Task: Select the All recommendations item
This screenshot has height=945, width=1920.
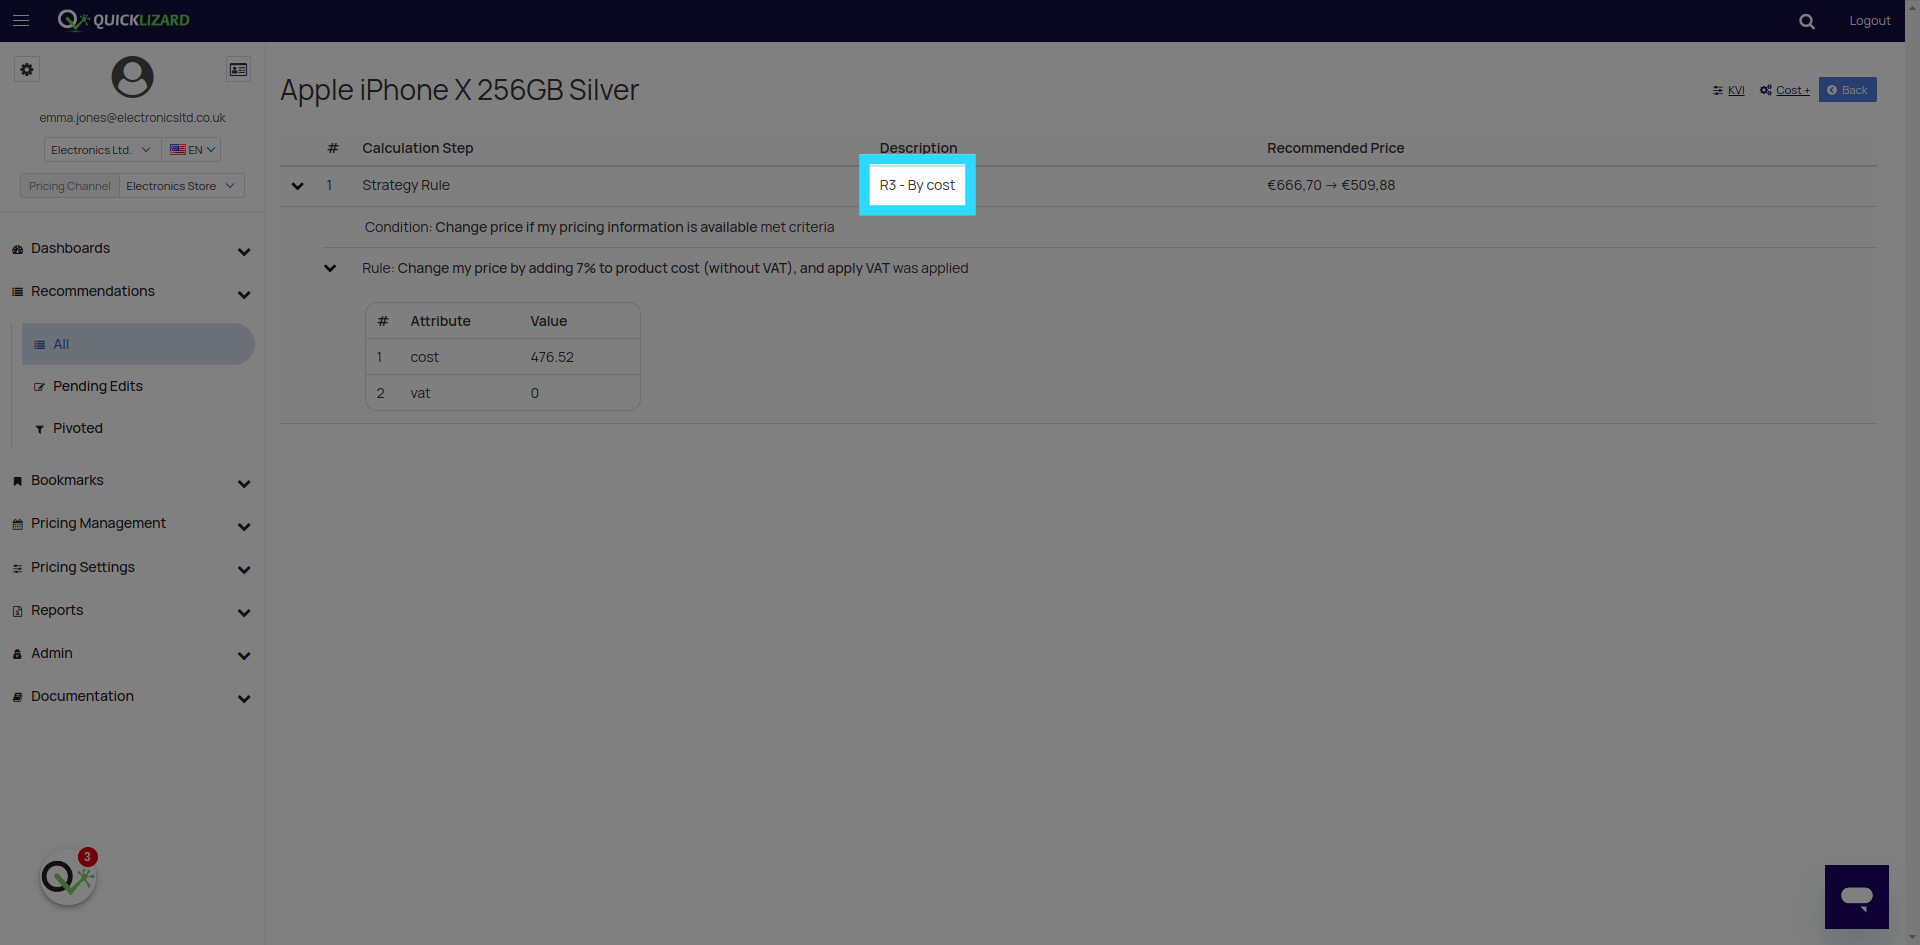Action: point(138,344)
